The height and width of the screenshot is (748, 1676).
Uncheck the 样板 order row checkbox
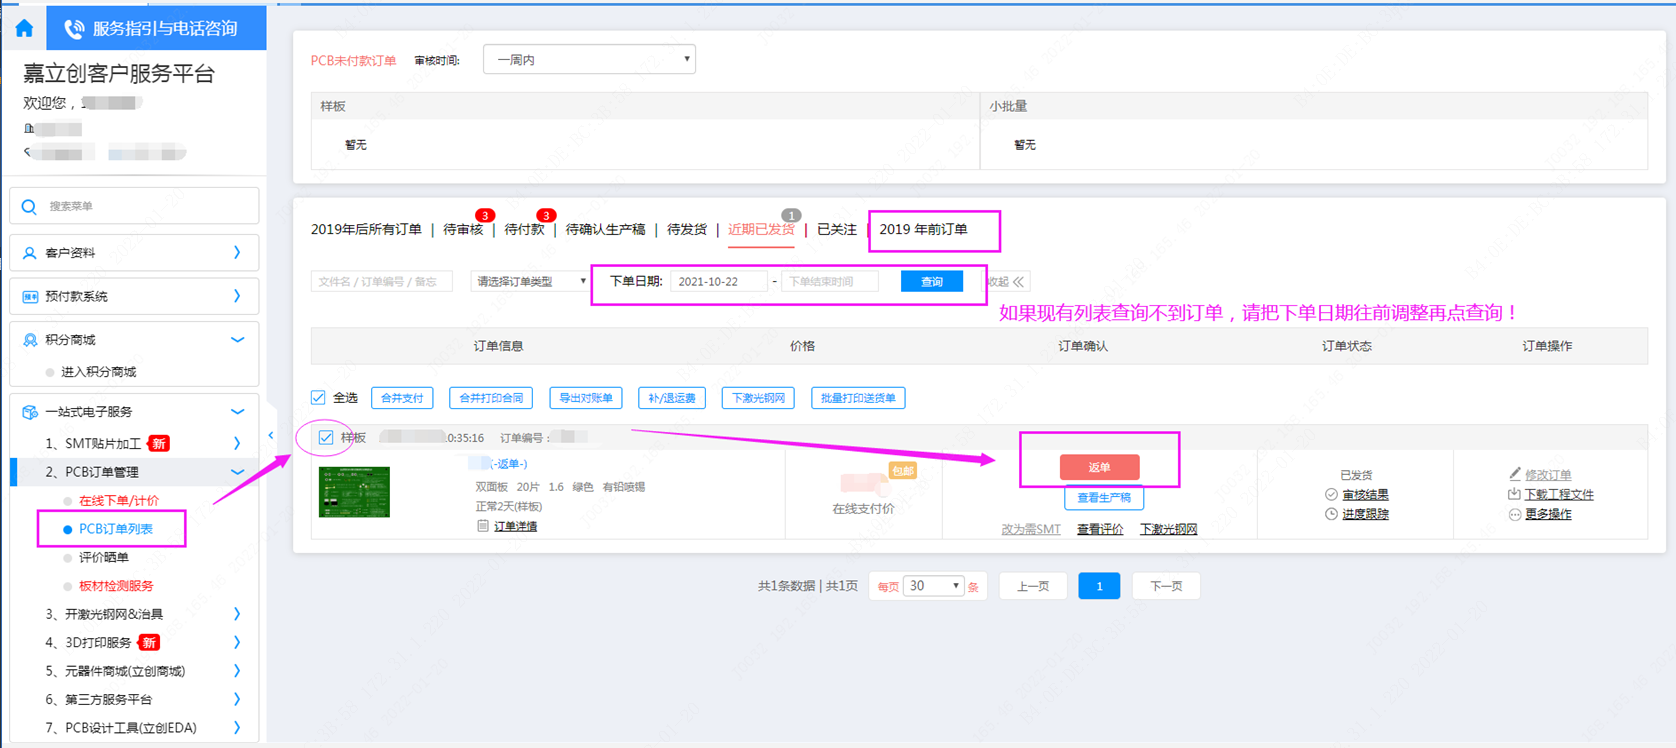(x=326, y=438)
